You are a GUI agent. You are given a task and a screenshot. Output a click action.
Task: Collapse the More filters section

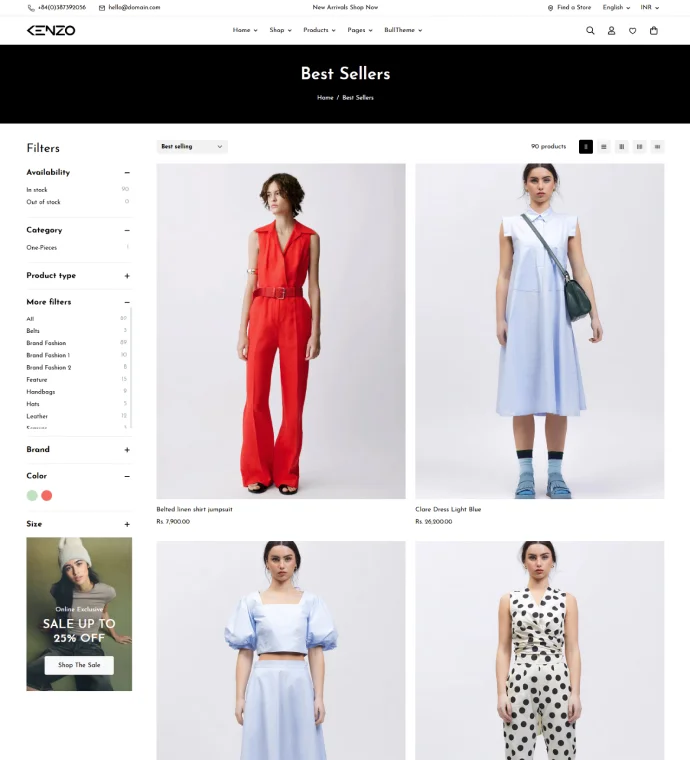[x=127, y=302]
